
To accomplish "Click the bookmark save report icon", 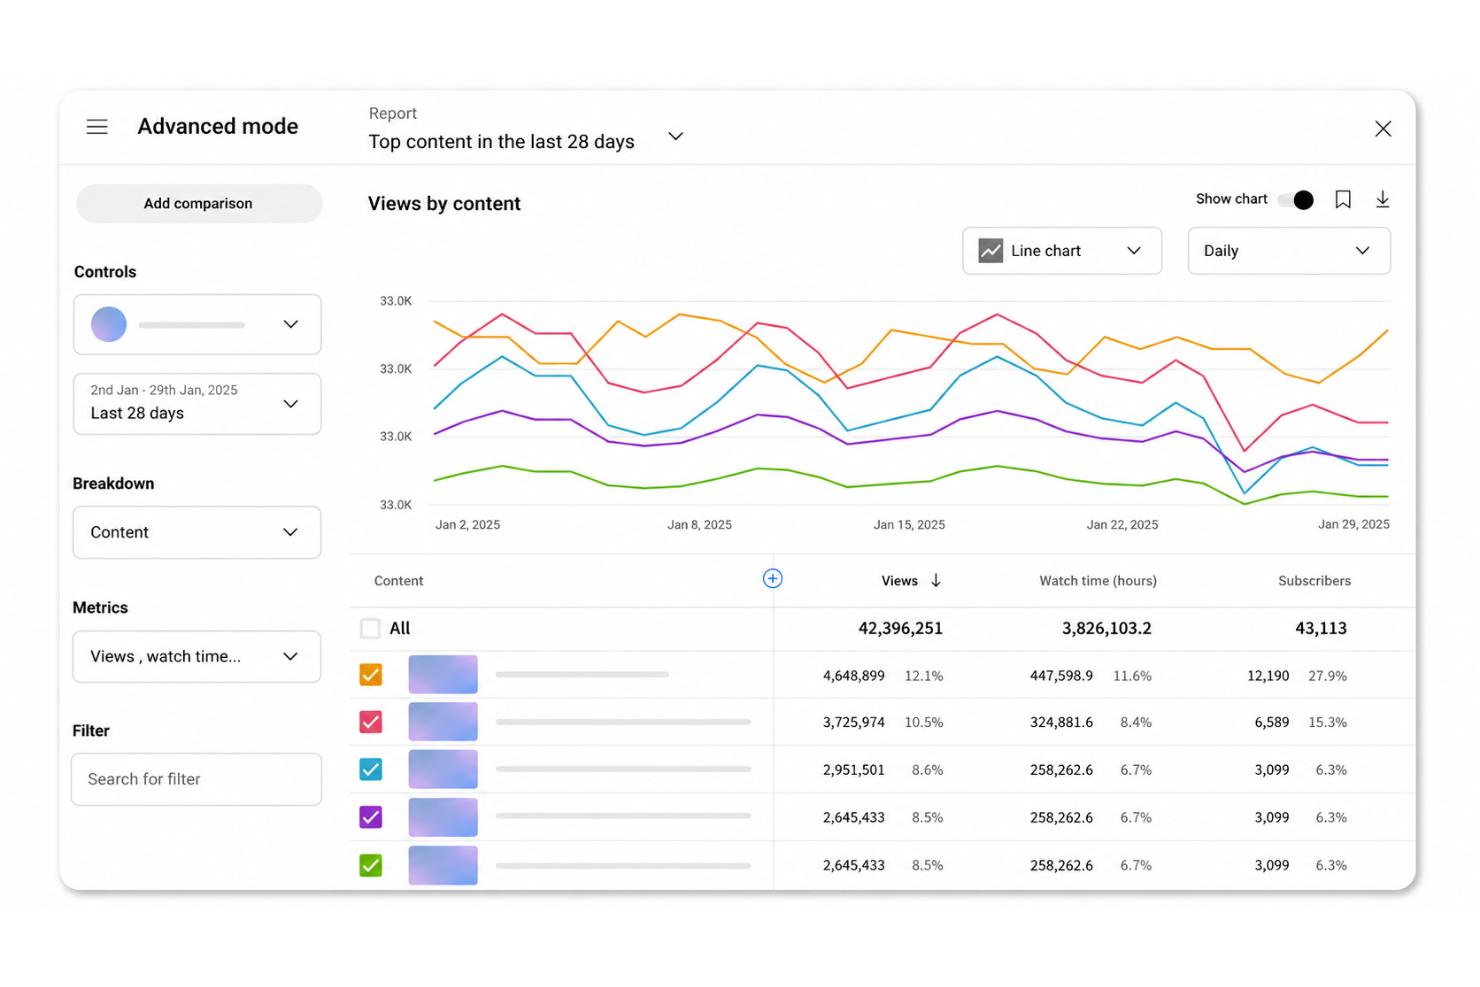I will pyautogui.click(x=1343, y=200).
